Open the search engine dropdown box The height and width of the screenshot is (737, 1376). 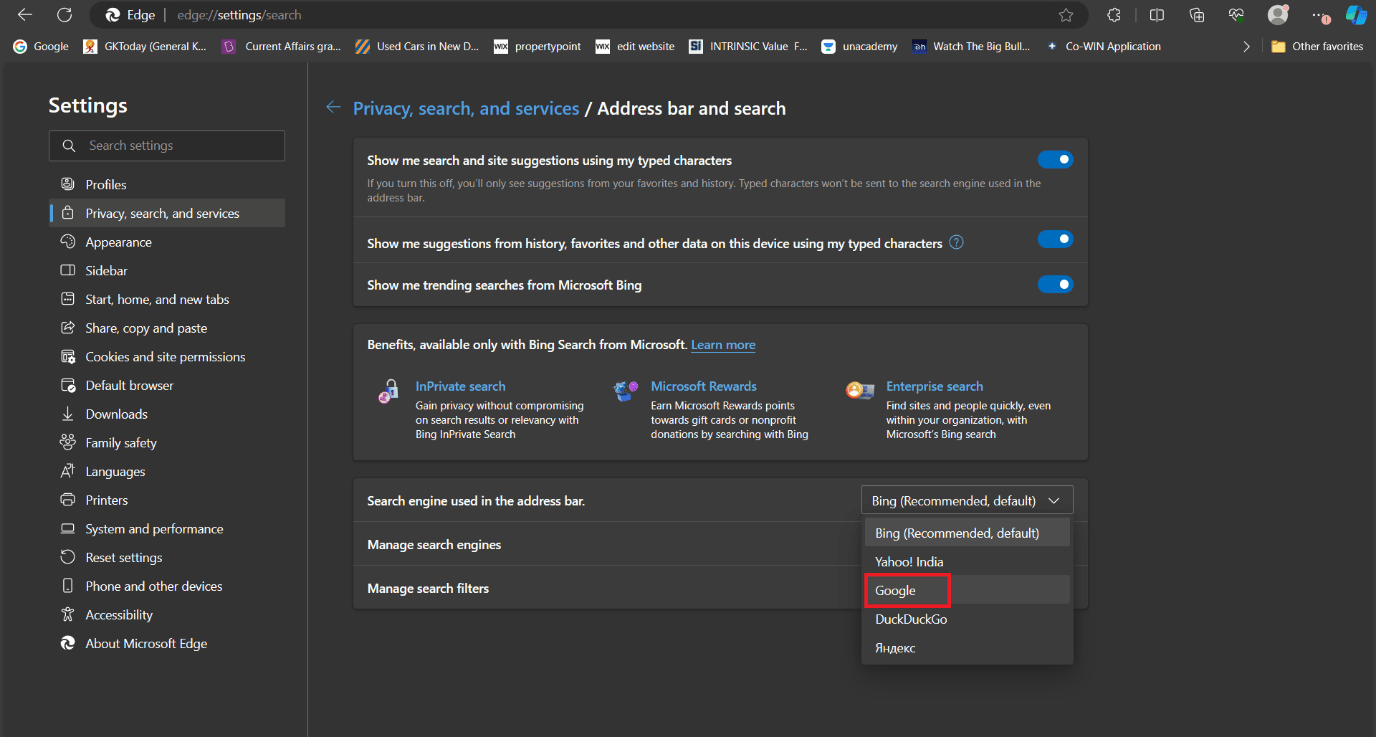click(x=967, y=500)
